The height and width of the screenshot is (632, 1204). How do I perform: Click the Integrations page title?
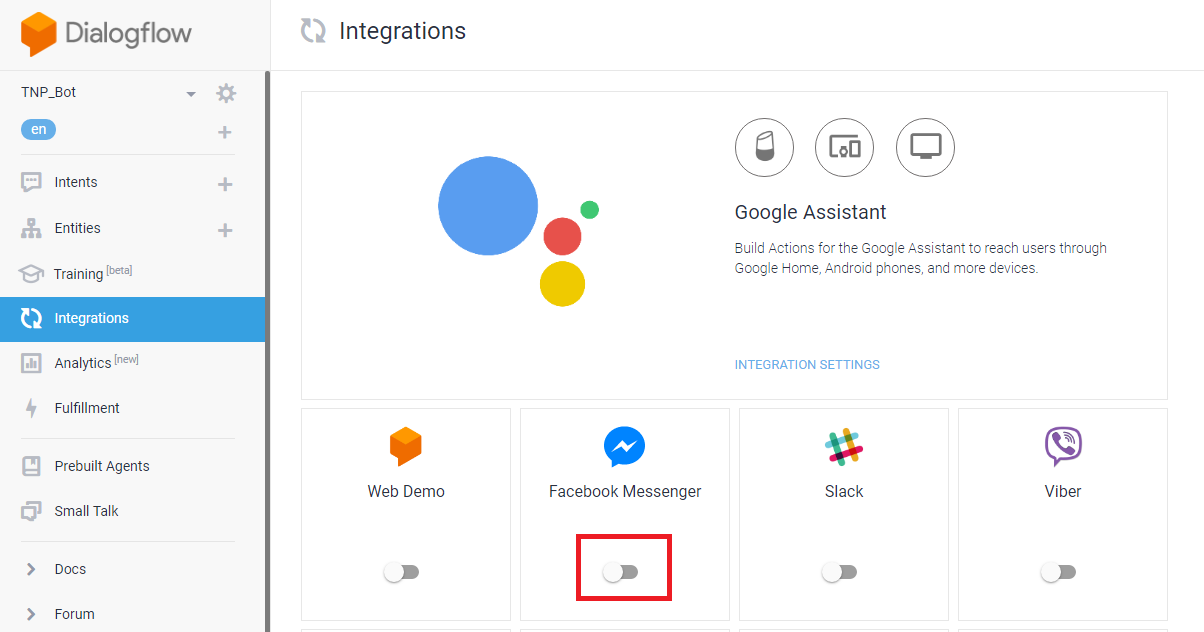click(x=403, y=31)
